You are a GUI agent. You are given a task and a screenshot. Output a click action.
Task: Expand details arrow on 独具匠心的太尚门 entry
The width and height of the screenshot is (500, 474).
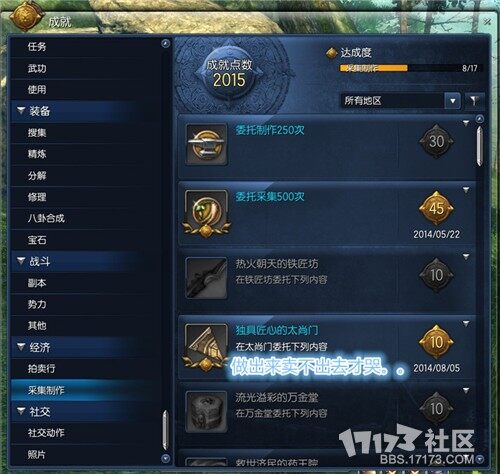point(466,323)
